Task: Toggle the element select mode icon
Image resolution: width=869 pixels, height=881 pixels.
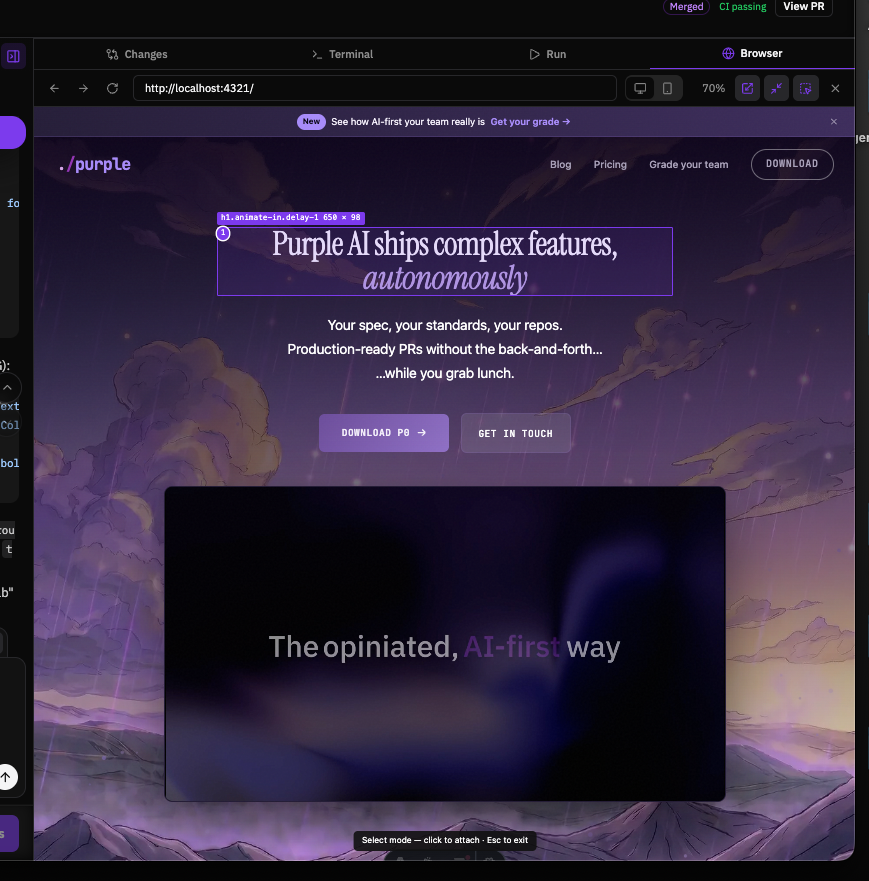Action: coord(806,88)
